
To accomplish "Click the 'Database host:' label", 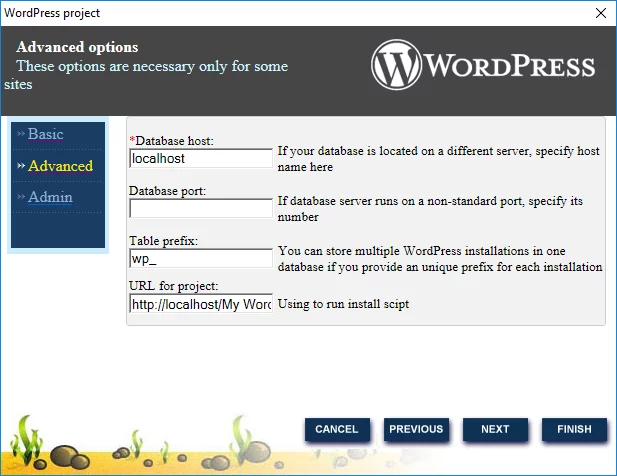I will [172, 141].
